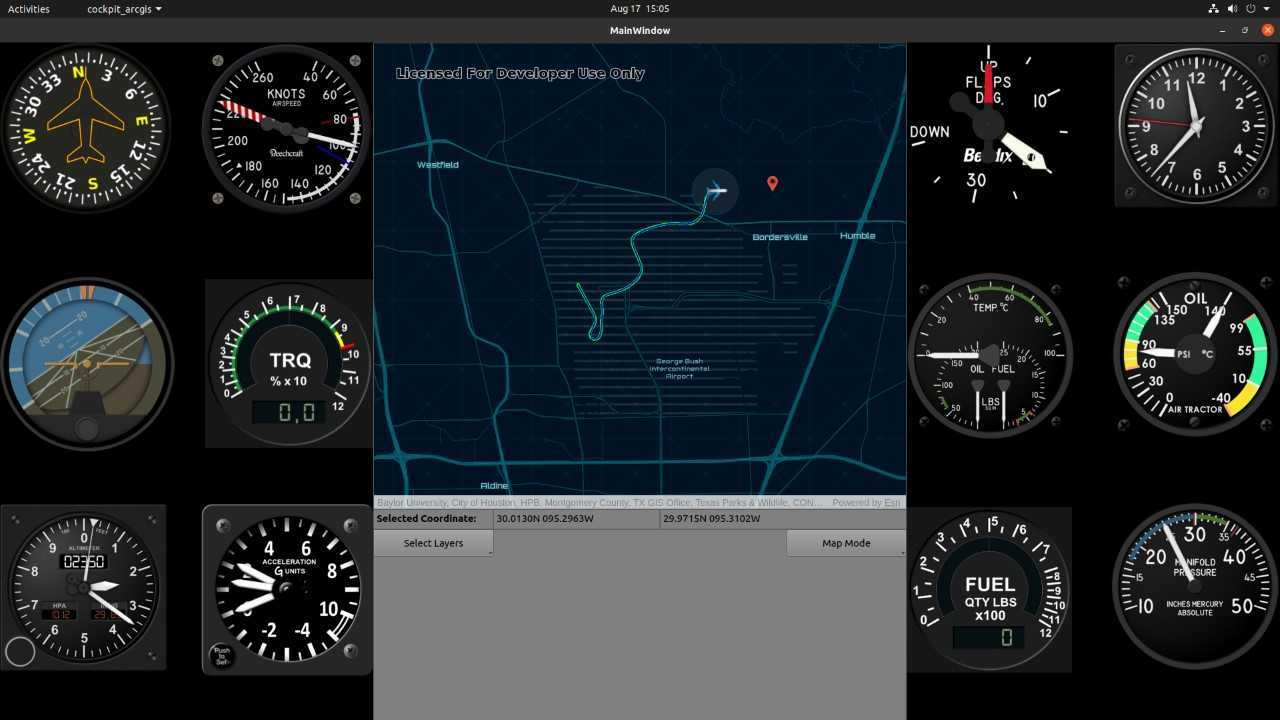1280x720 pixels.
Task: Open the network status tray icon
Action: coord(1213,9)
